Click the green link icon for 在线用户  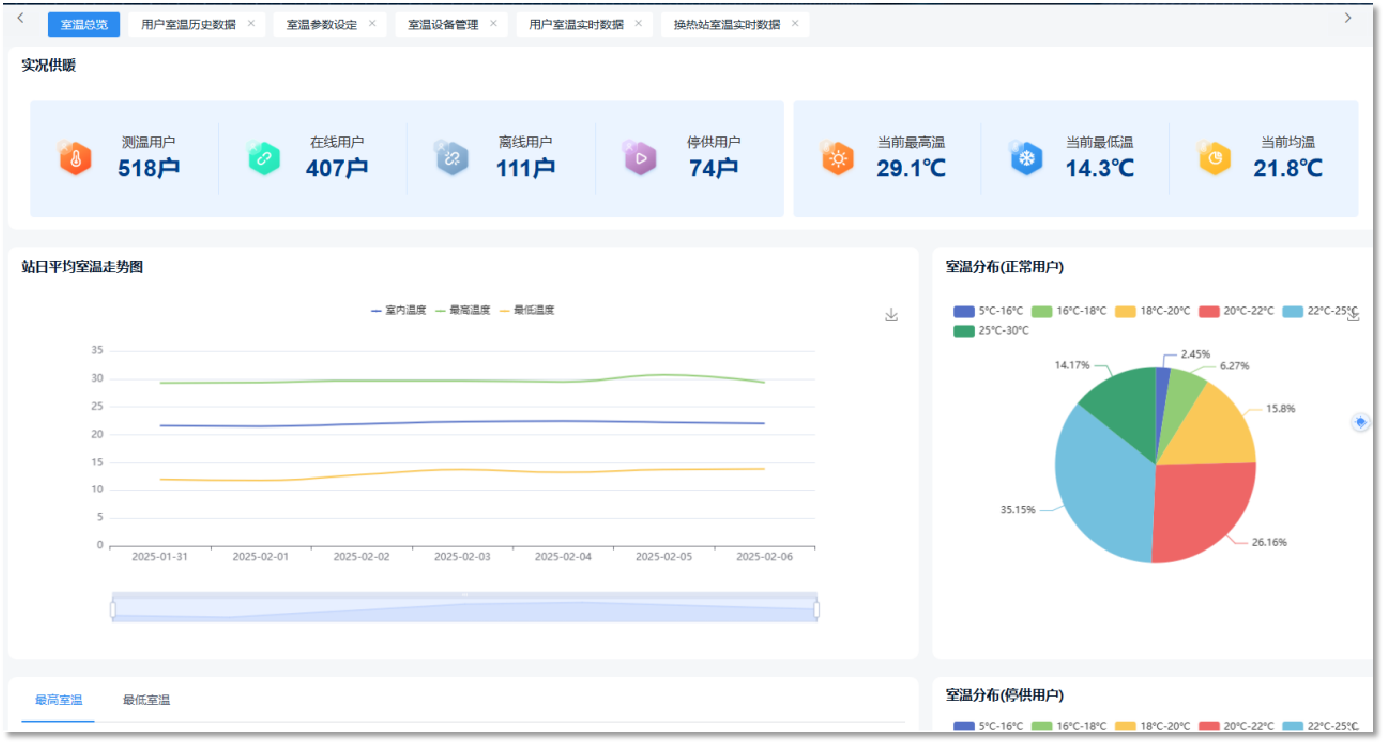tap(263, 158)
